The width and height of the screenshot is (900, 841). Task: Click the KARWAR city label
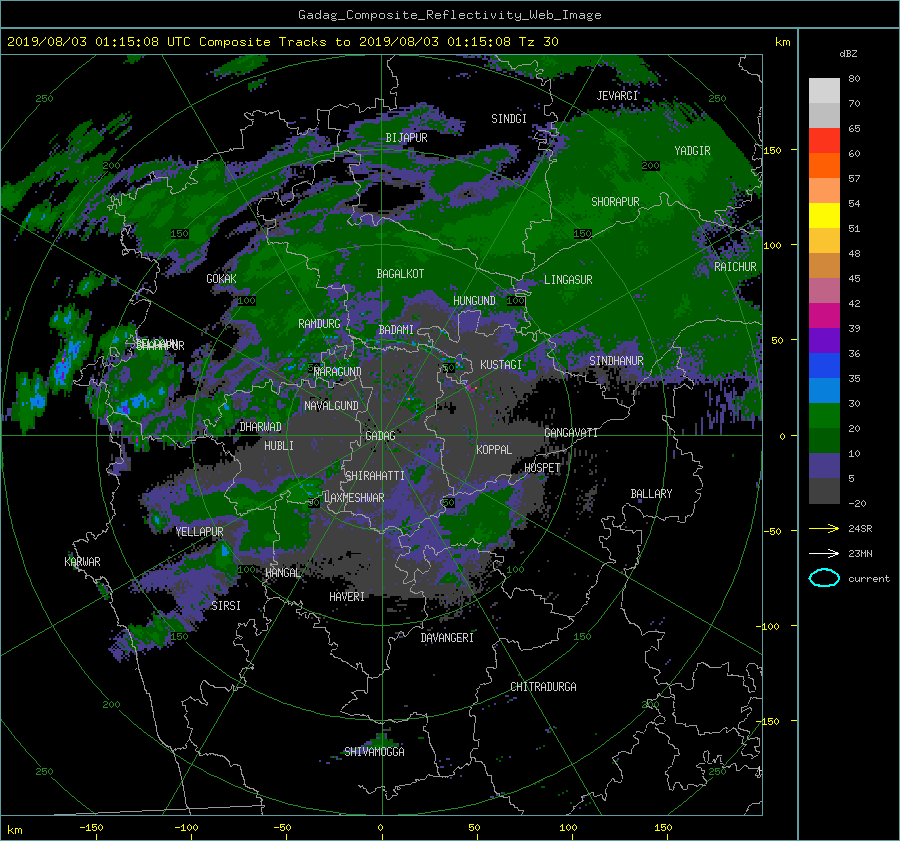[x=82, y=561]
